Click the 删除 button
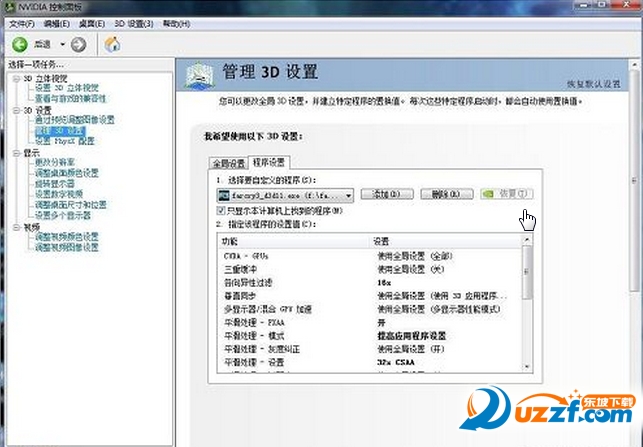 coord(447,194)
